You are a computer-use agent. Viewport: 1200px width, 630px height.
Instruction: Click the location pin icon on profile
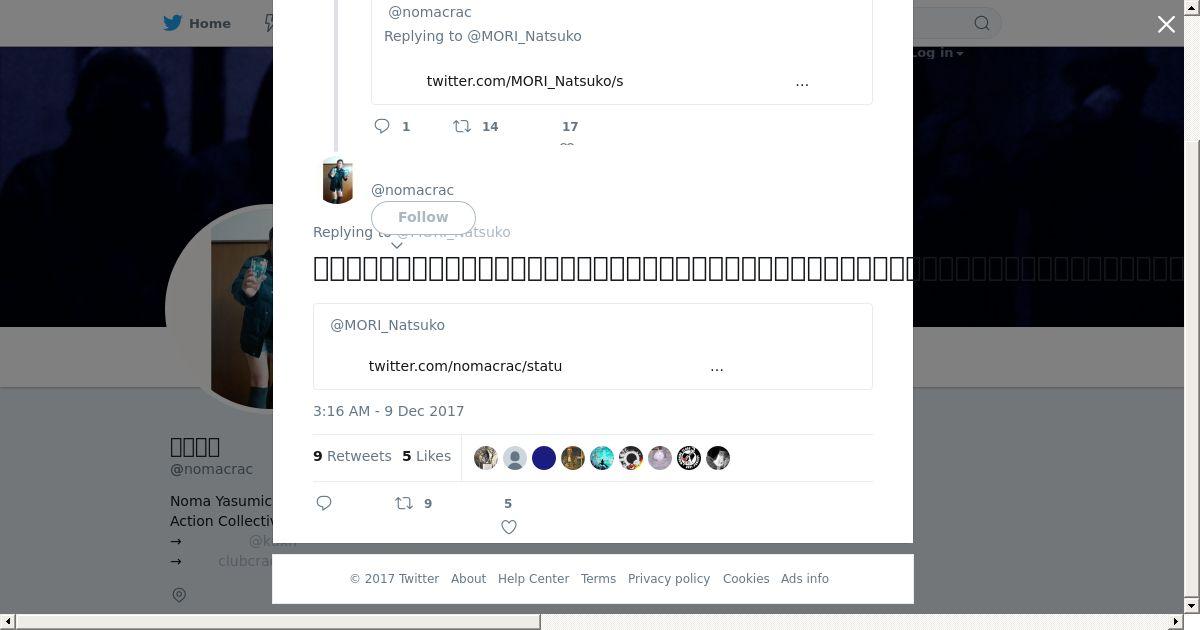[179, 595]
